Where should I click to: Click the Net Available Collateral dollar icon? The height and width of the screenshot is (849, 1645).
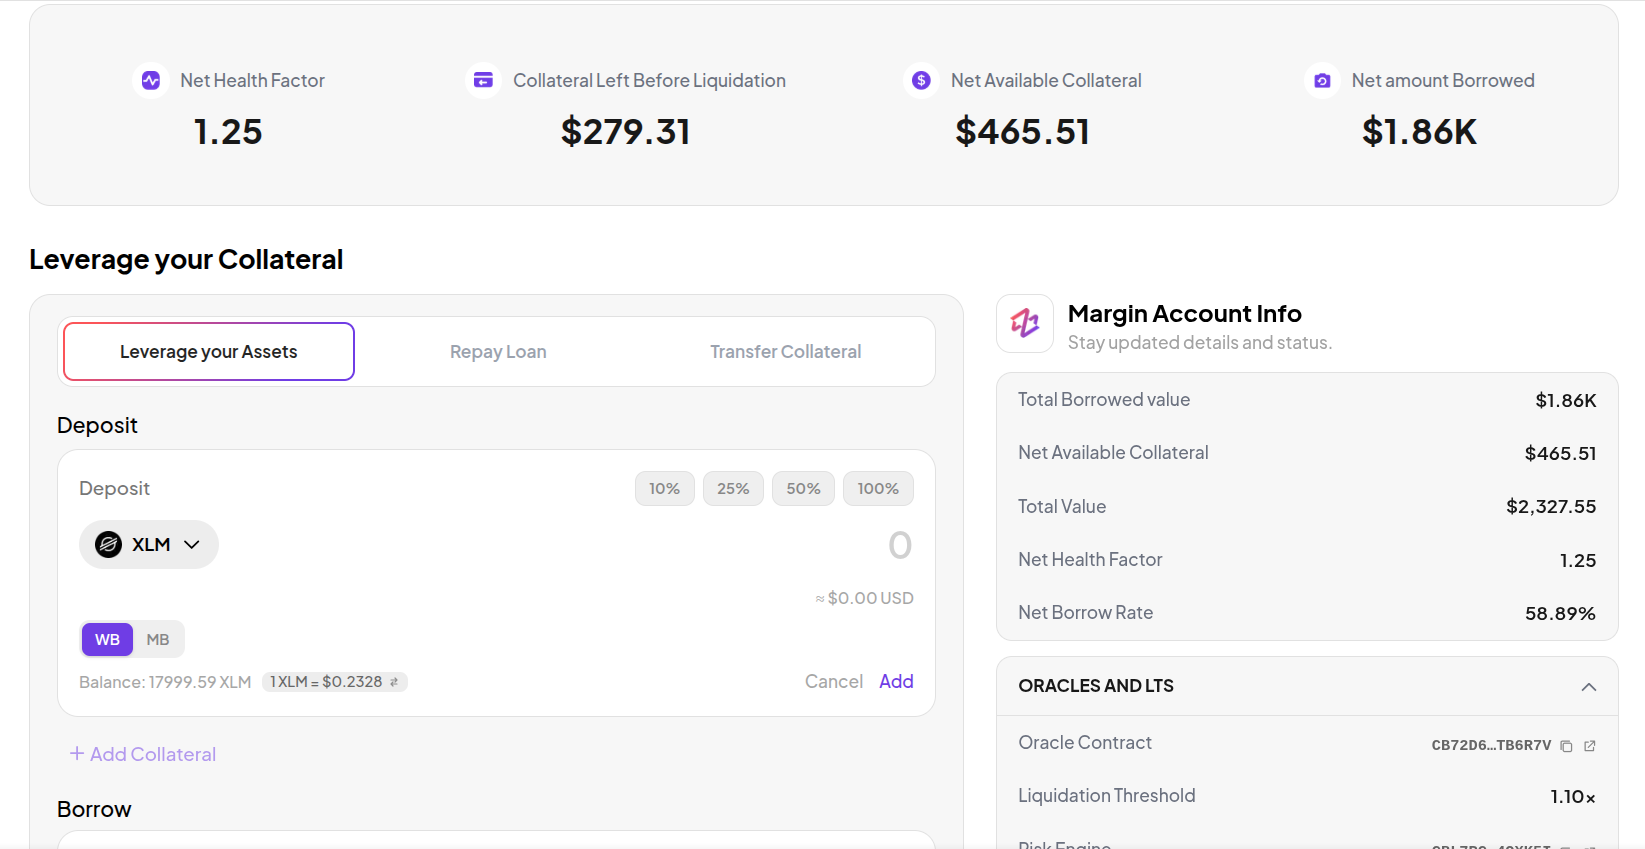tap(921, 80)
